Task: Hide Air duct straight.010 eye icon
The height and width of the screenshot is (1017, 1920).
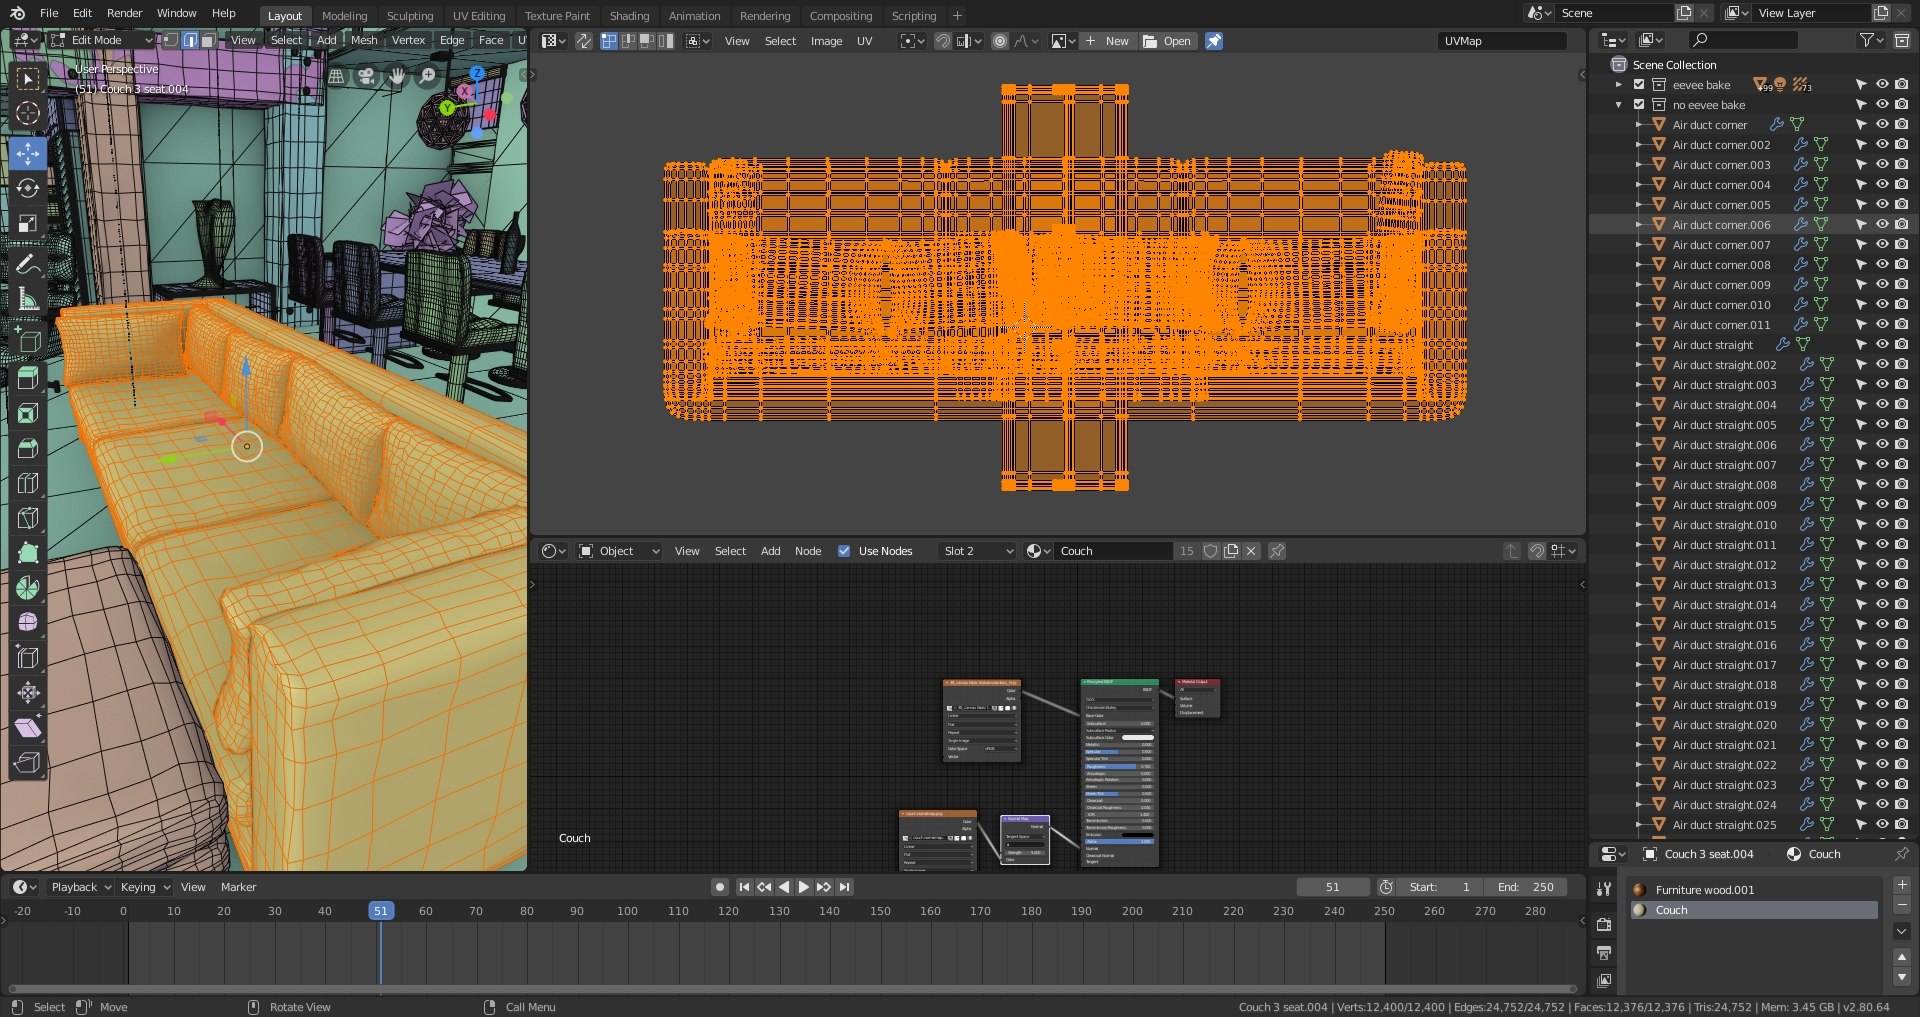Action: pyautogui.click(x=1881, y=525)
